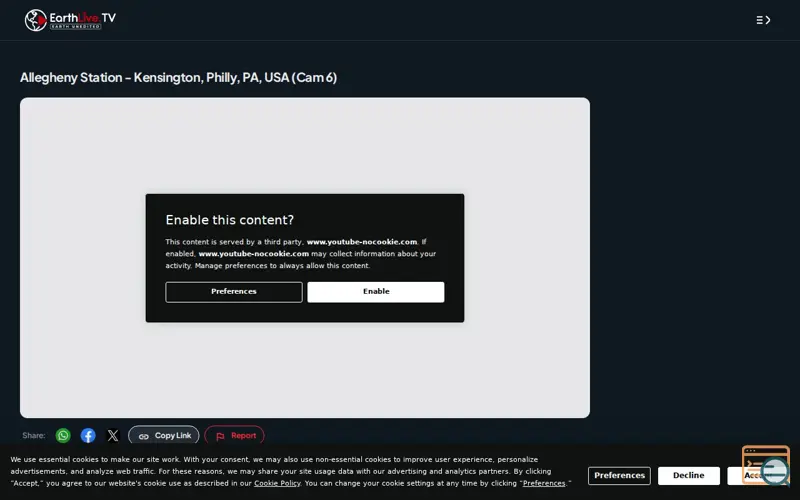The image size is (800, 500).
Task: Open Preferences in the content dialog
Action: click(x=234, y=292)
